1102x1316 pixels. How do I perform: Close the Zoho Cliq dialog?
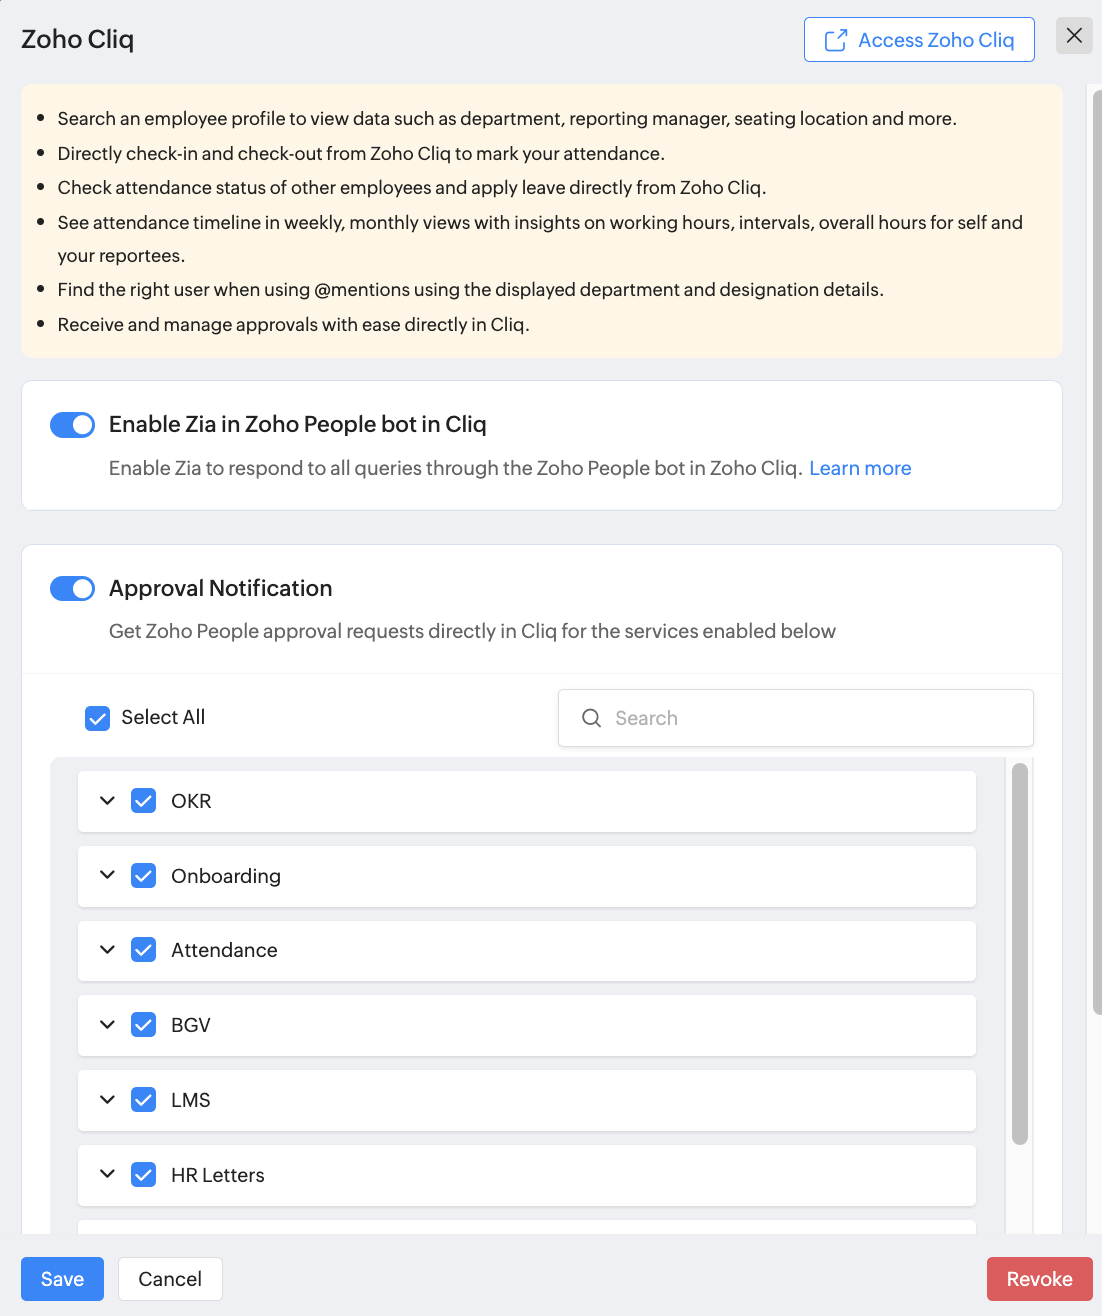click(x=1074, y=36)
